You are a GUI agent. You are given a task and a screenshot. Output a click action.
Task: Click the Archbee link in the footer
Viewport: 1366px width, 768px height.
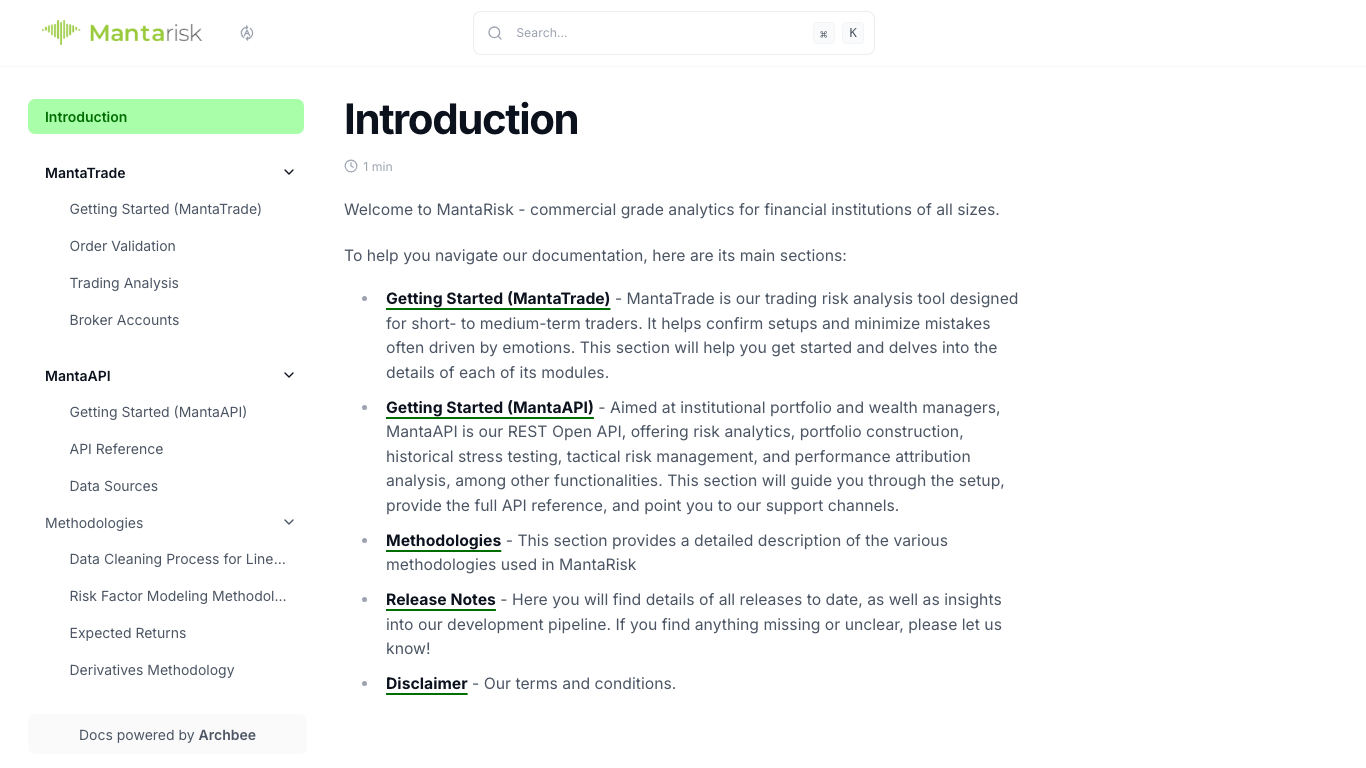[x=227, y=734]
